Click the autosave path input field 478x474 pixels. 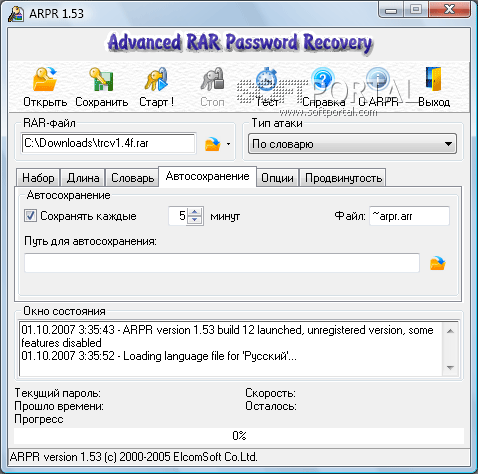point(222,263)
